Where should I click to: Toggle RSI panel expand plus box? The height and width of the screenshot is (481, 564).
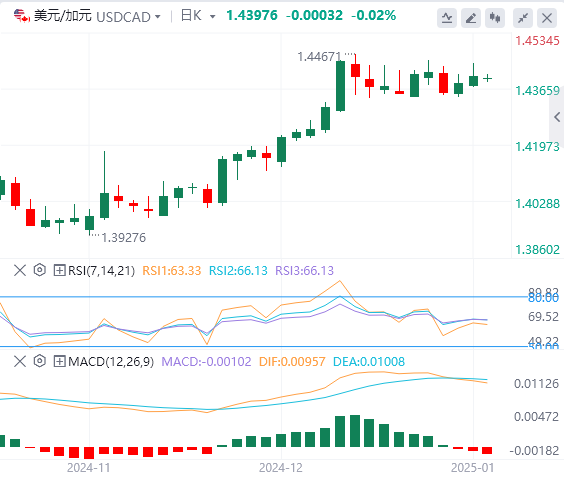tap(59, 270)
